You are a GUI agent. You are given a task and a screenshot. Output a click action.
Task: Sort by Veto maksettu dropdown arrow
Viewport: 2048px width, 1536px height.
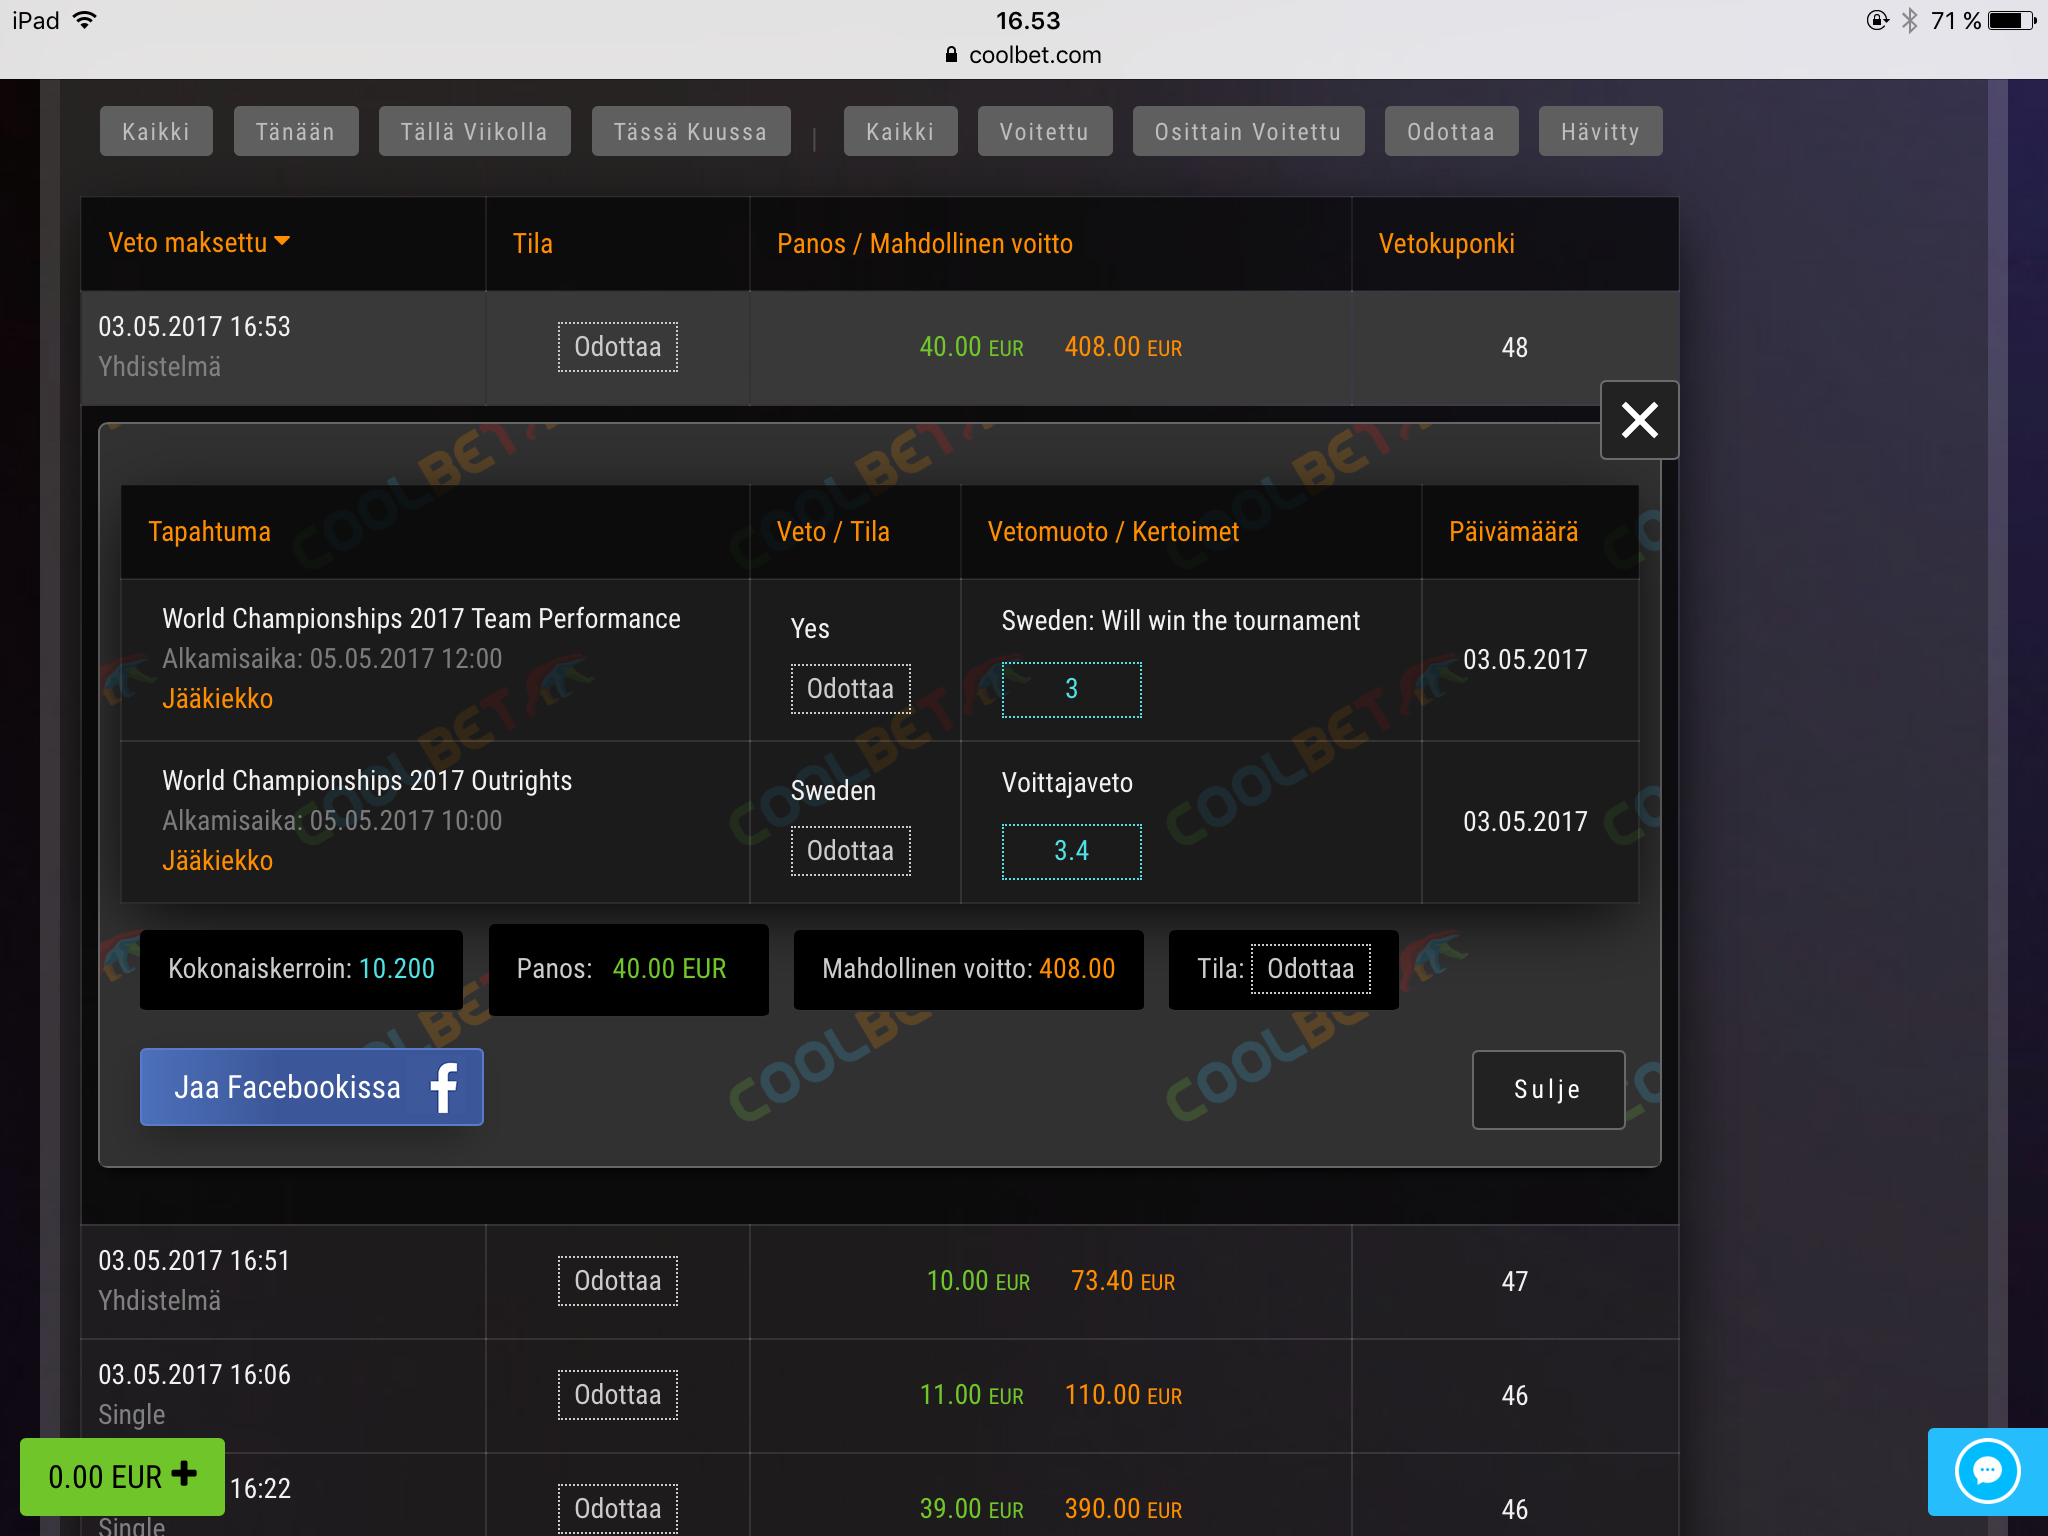[283, 241]
